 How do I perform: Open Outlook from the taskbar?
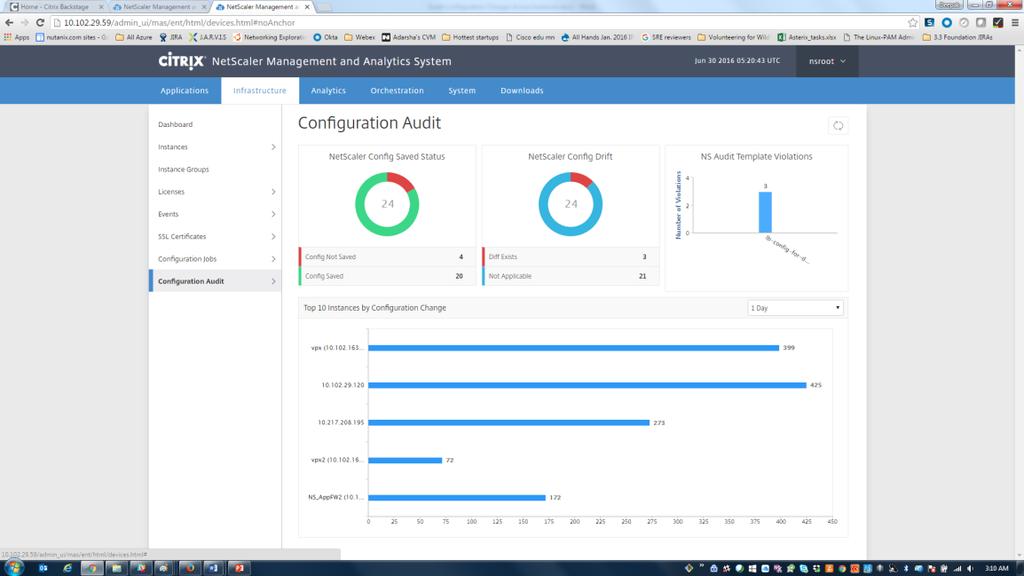tap(43, 568)
